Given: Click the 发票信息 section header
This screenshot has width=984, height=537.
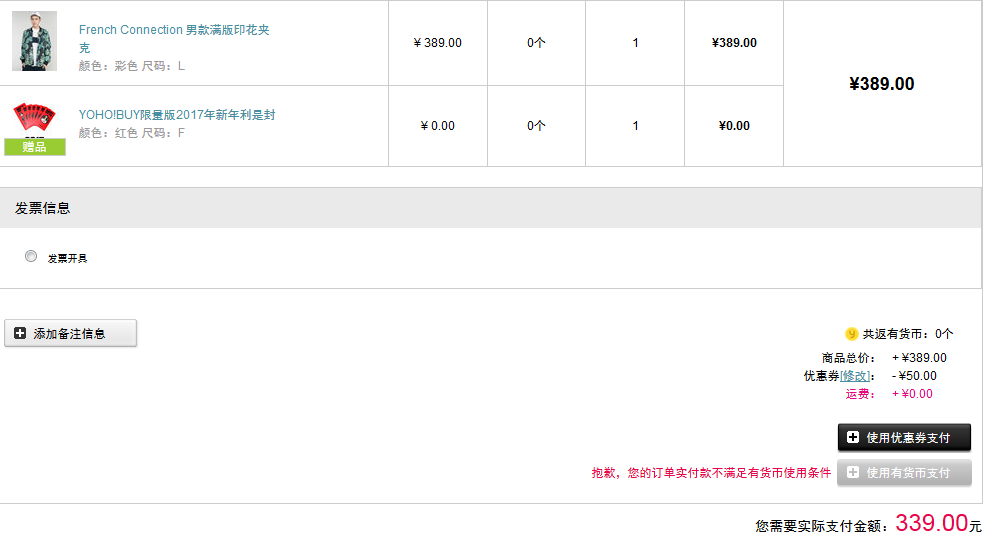Looking at the screenshot, I should tap(491, 208).
